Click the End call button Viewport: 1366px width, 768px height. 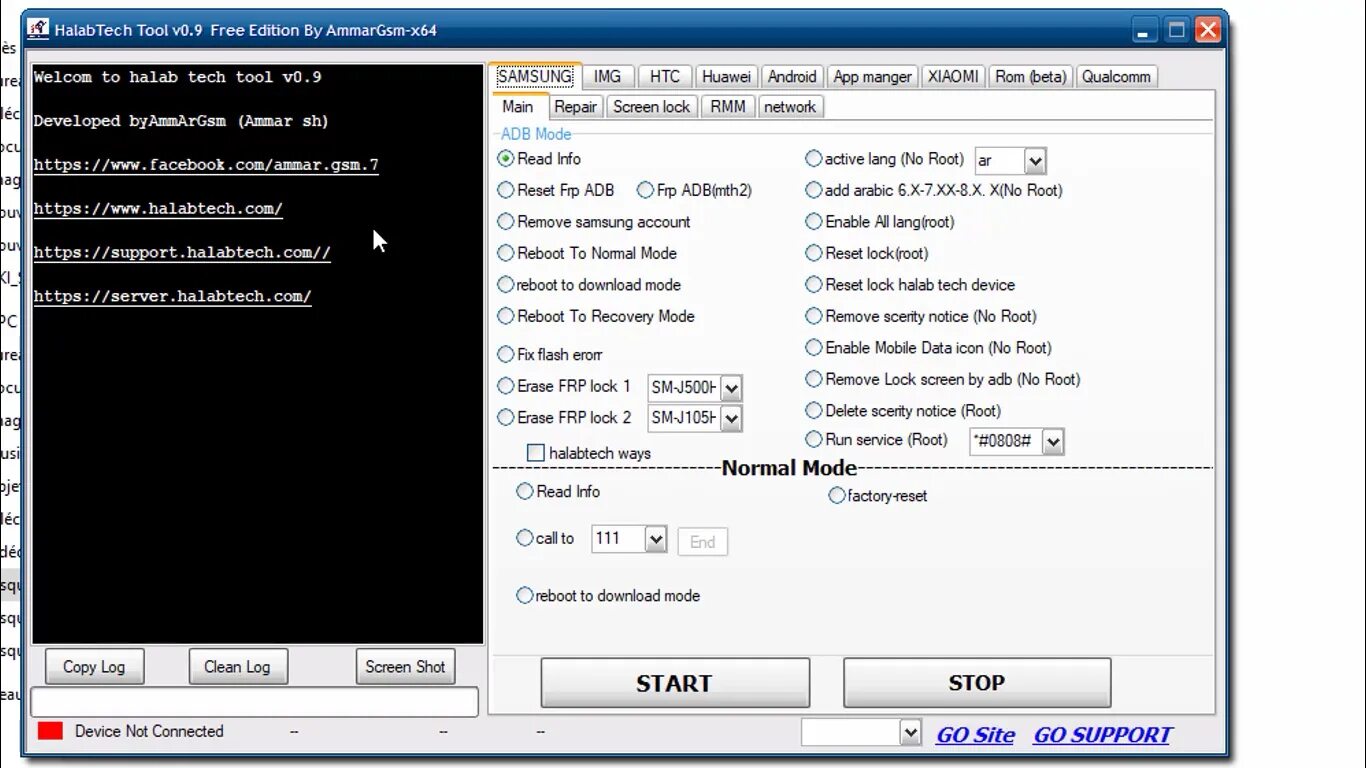coord(702,542)
